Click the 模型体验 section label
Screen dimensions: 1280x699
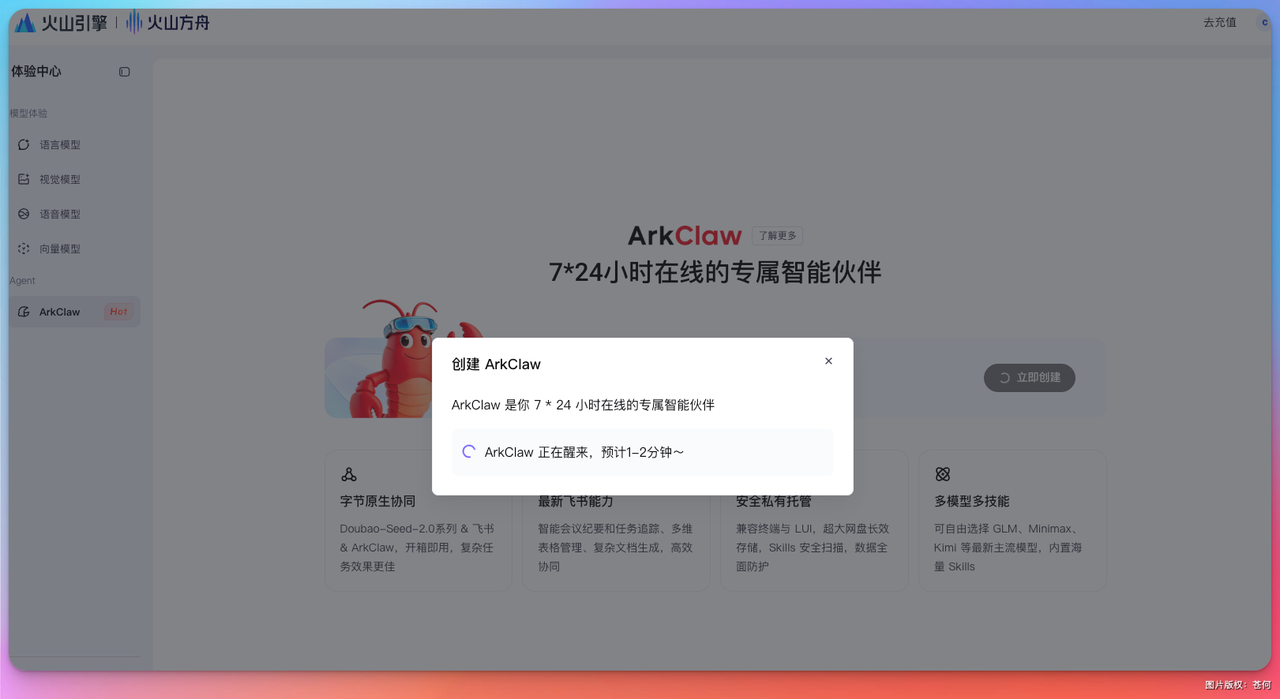pos(29,113)
